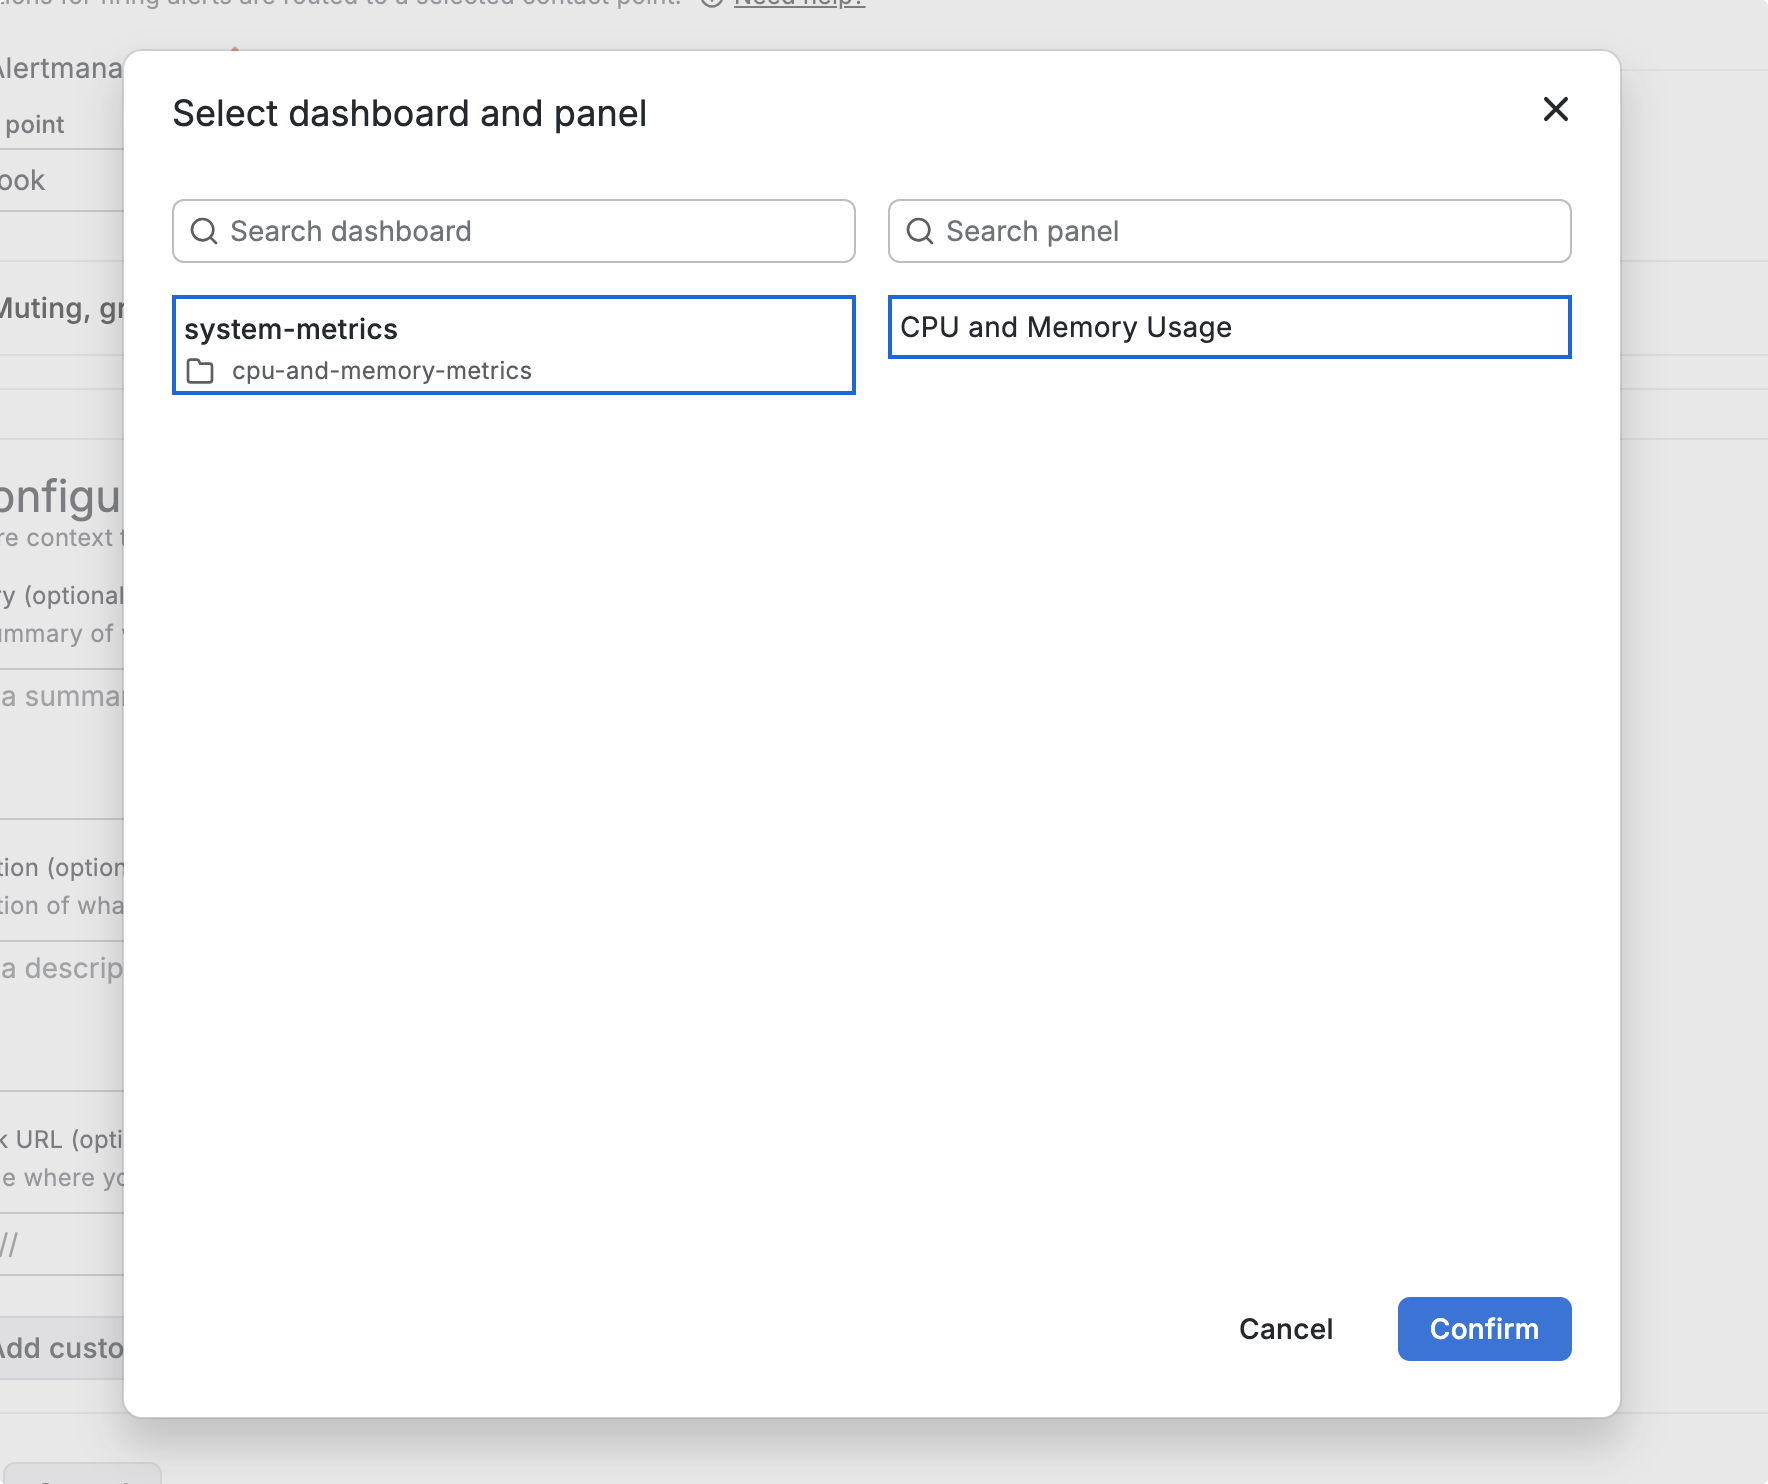Screen dimensions: 1768x1484
Task: Click the partially hidden Add custom button
Action: tap(60, 1348)
